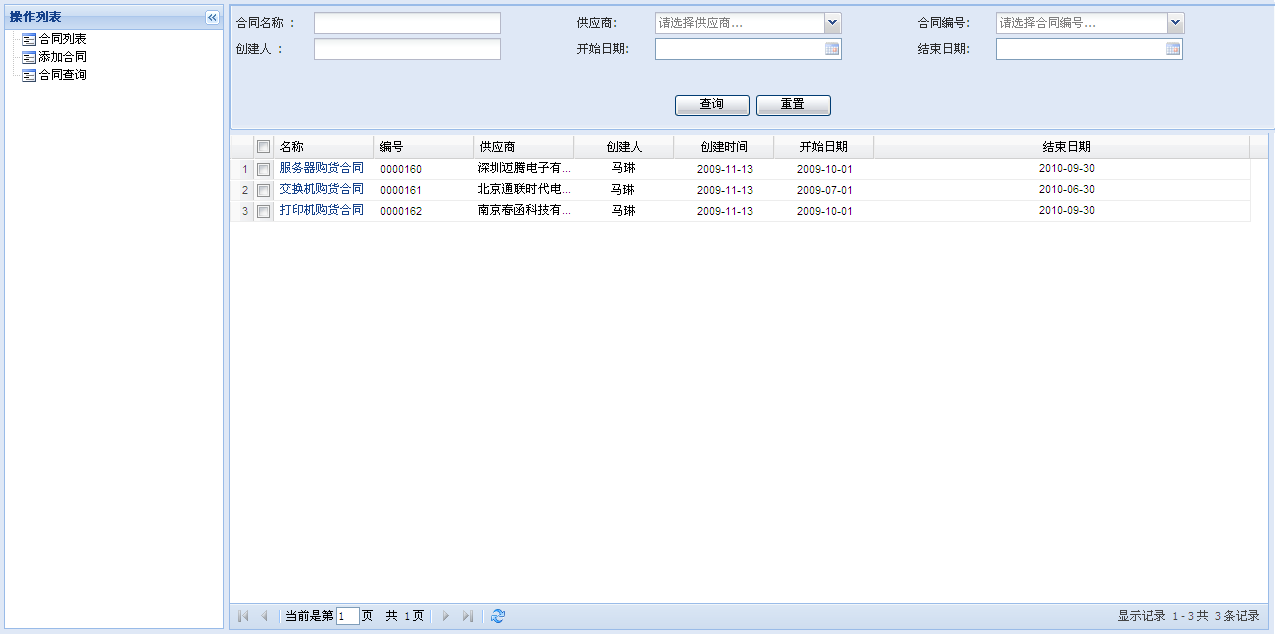The width and height of the screenshot is (1275, 634).
Task: Select 合同查询 in the operations tree
Action: [62, 75]
